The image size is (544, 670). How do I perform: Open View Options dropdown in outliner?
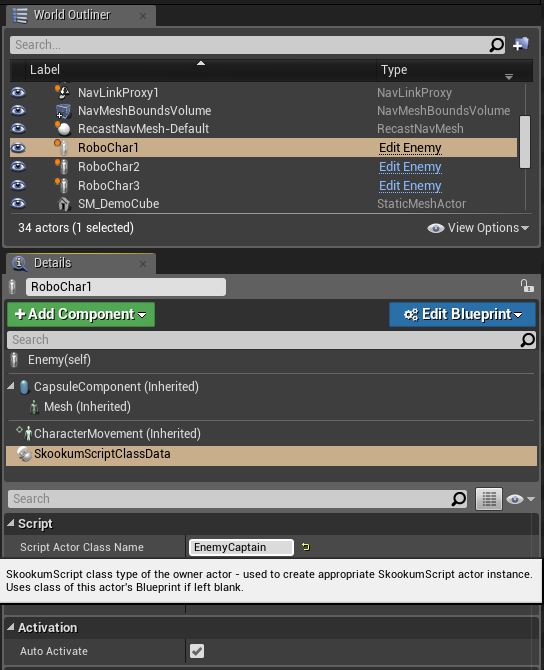[478, 228]
